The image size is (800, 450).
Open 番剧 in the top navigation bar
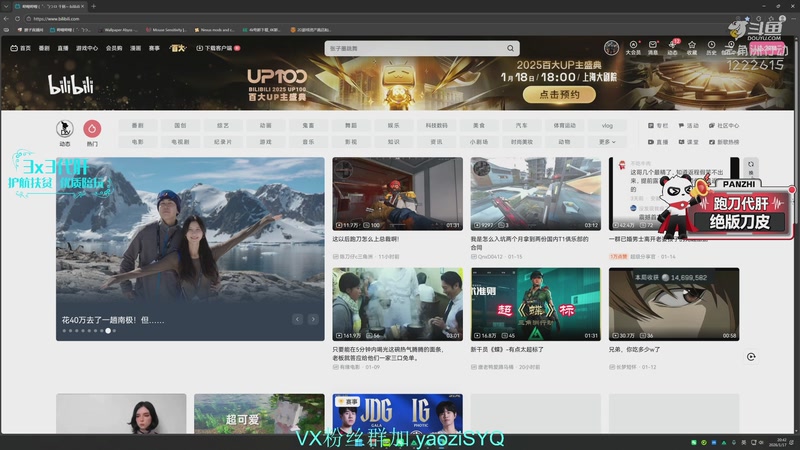point(44,48)
